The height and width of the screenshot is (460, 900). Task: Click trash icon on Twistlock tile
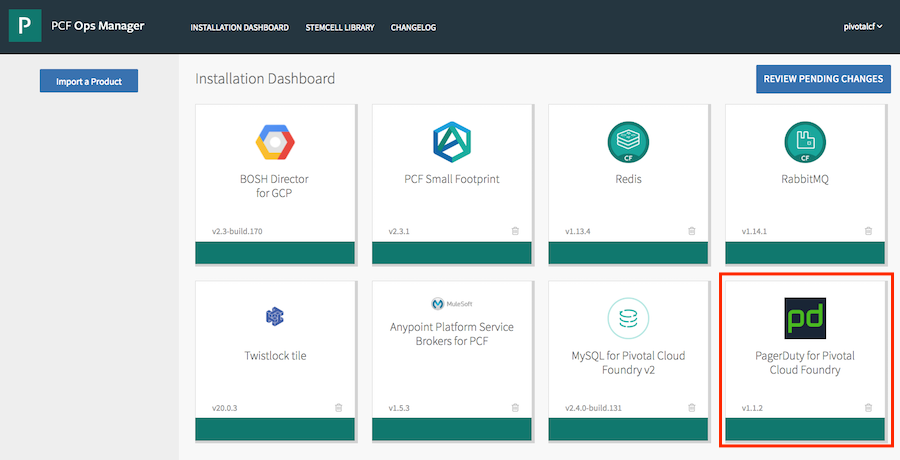[338, 408]
